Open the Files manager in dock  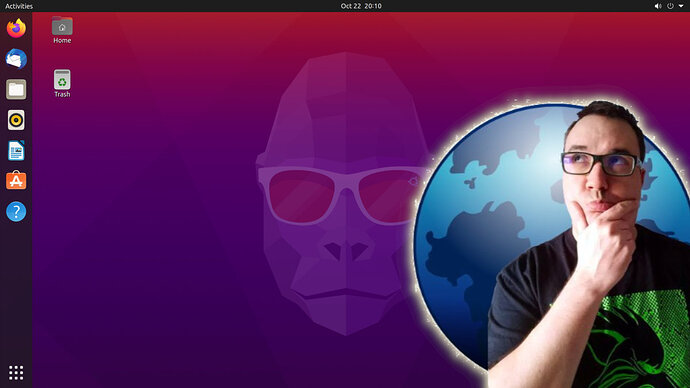click(16, 89)
